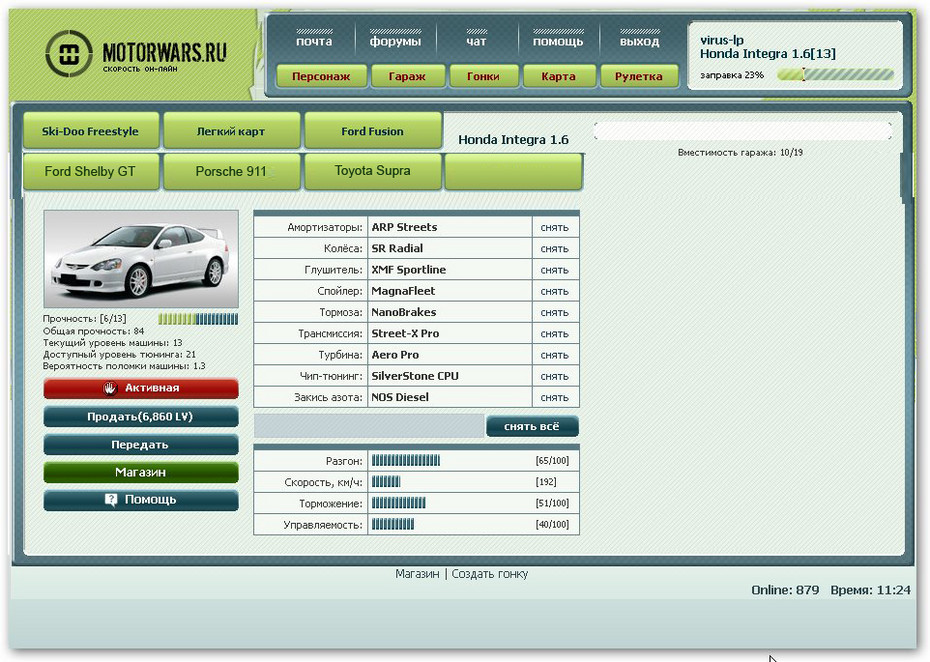Click the Магазин link at the page bottom
Image resolution: width=930 pixels, height=662 pixels.
[418, 574]
